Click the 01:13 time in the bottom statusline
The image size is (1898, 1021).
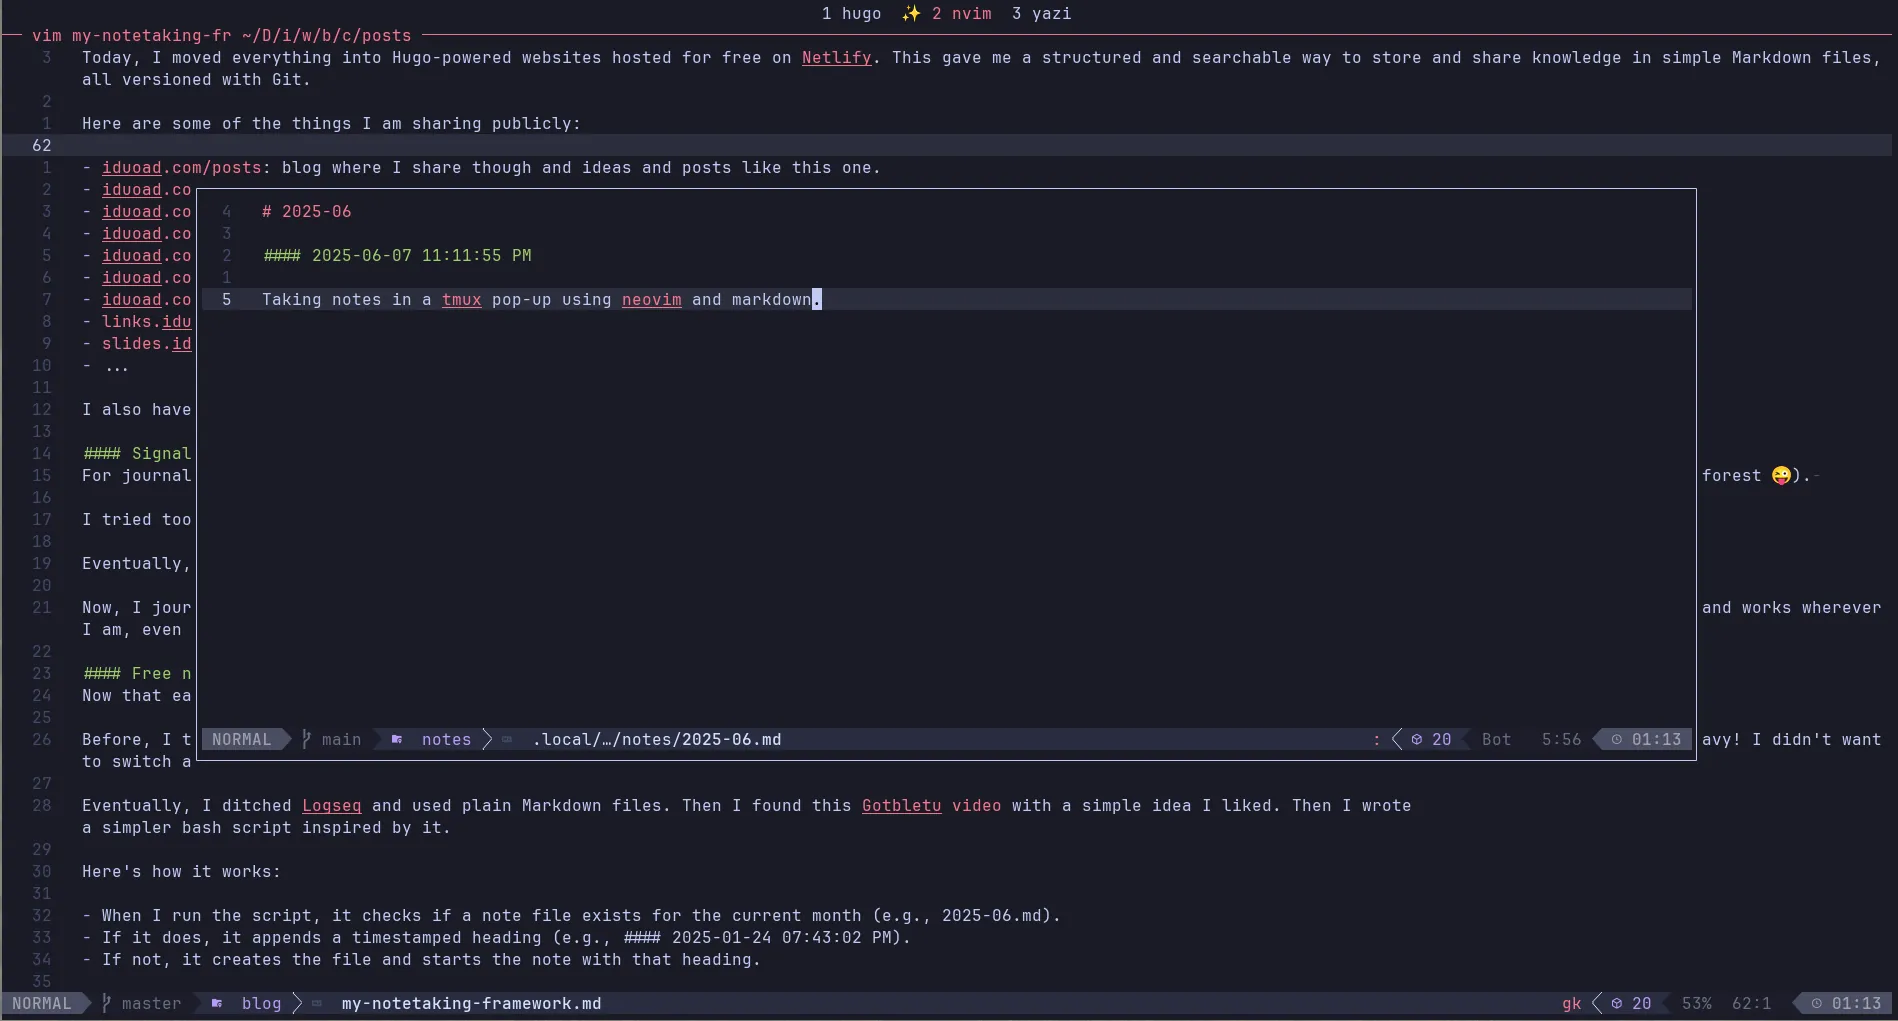pyautogui.click(x=1856, y=1003)
